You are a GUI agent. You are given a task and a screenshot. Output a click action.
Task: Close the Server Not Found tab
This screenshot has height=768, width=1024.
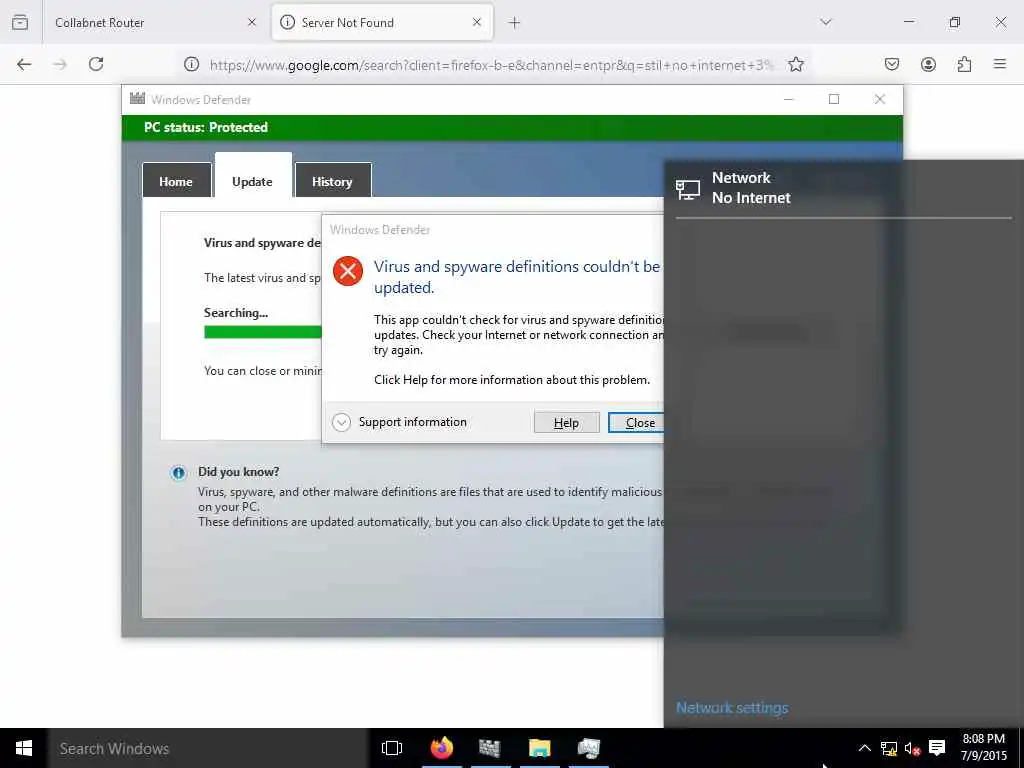[x=477, y=22]
